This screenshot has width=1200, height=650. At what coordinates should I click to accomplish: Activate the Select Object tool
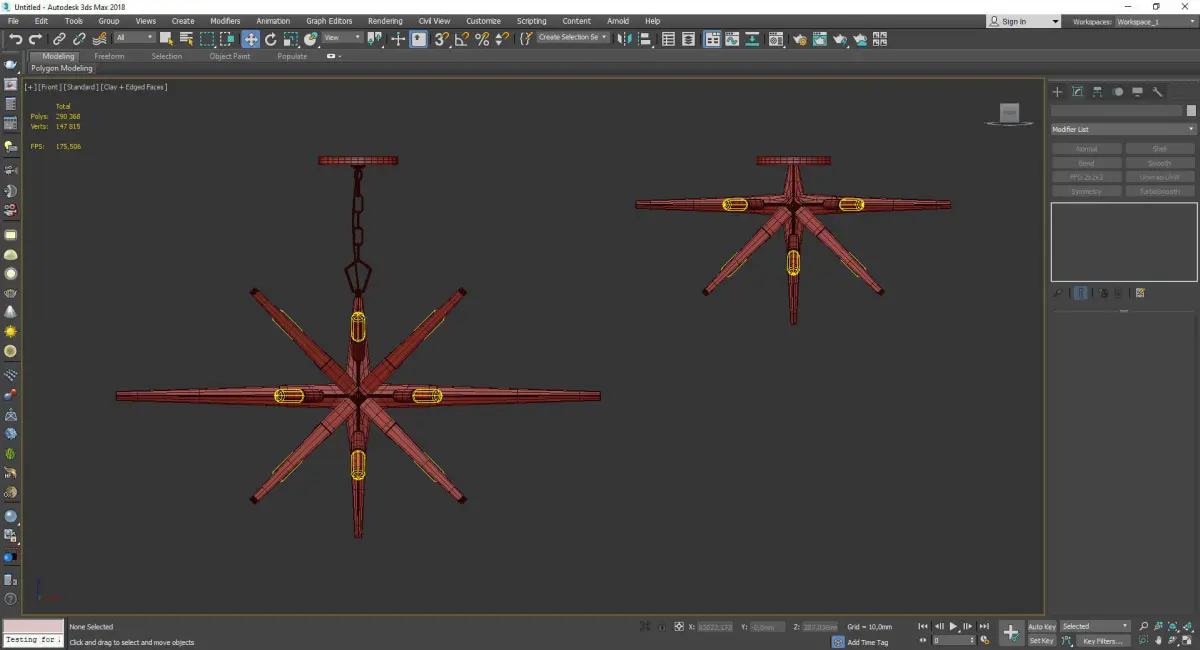tap(166, 39)
